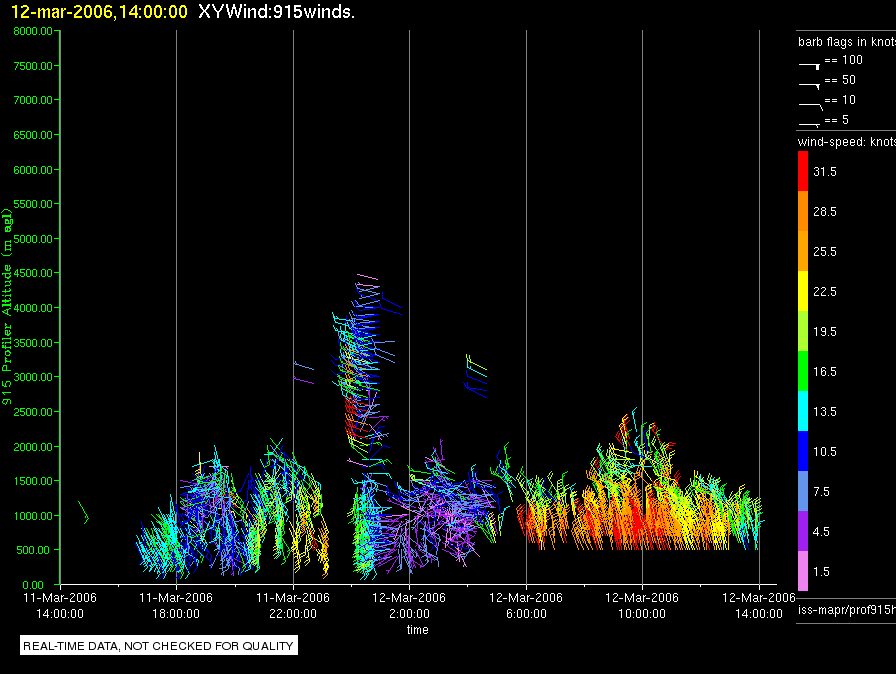Image resolution: width=896 pixels, height=674 pixels.
Task: Click the 915 Profiler Altitude axis title
Action: coord(7,307)
